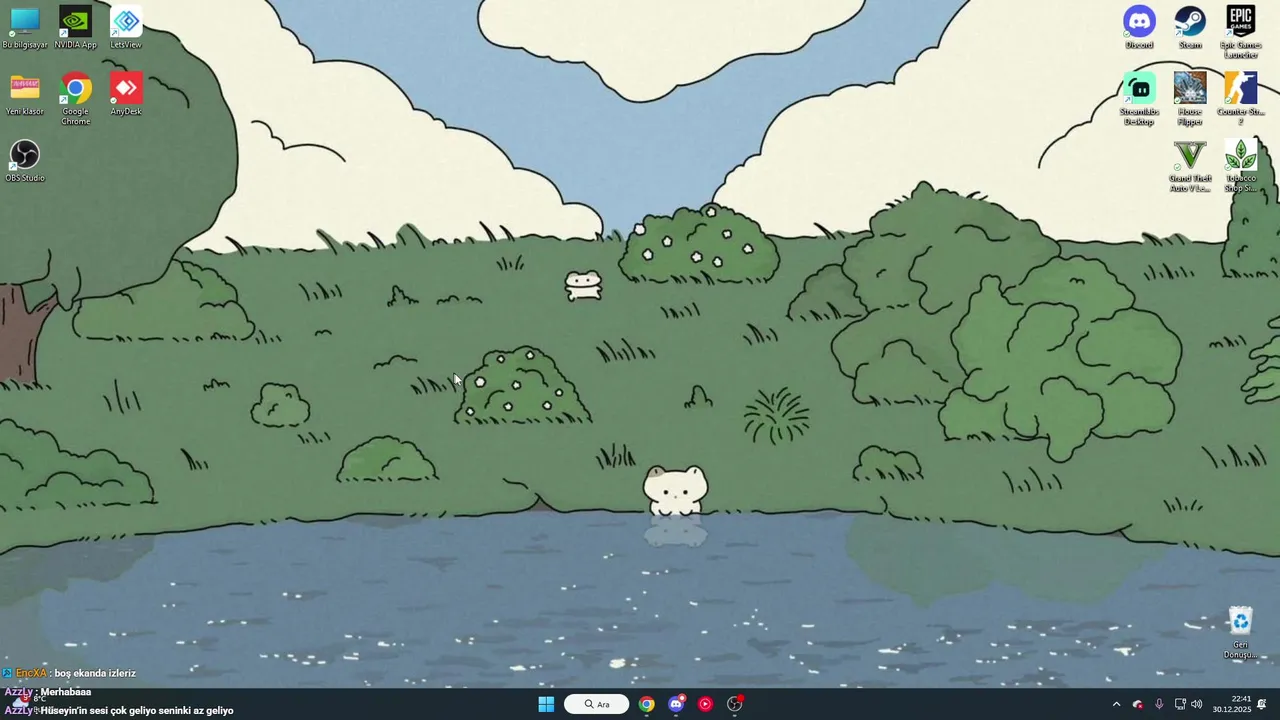Screen dimensions: 1280x720
Task: Select the Yeni klasör folder icon
Action: 25,94
